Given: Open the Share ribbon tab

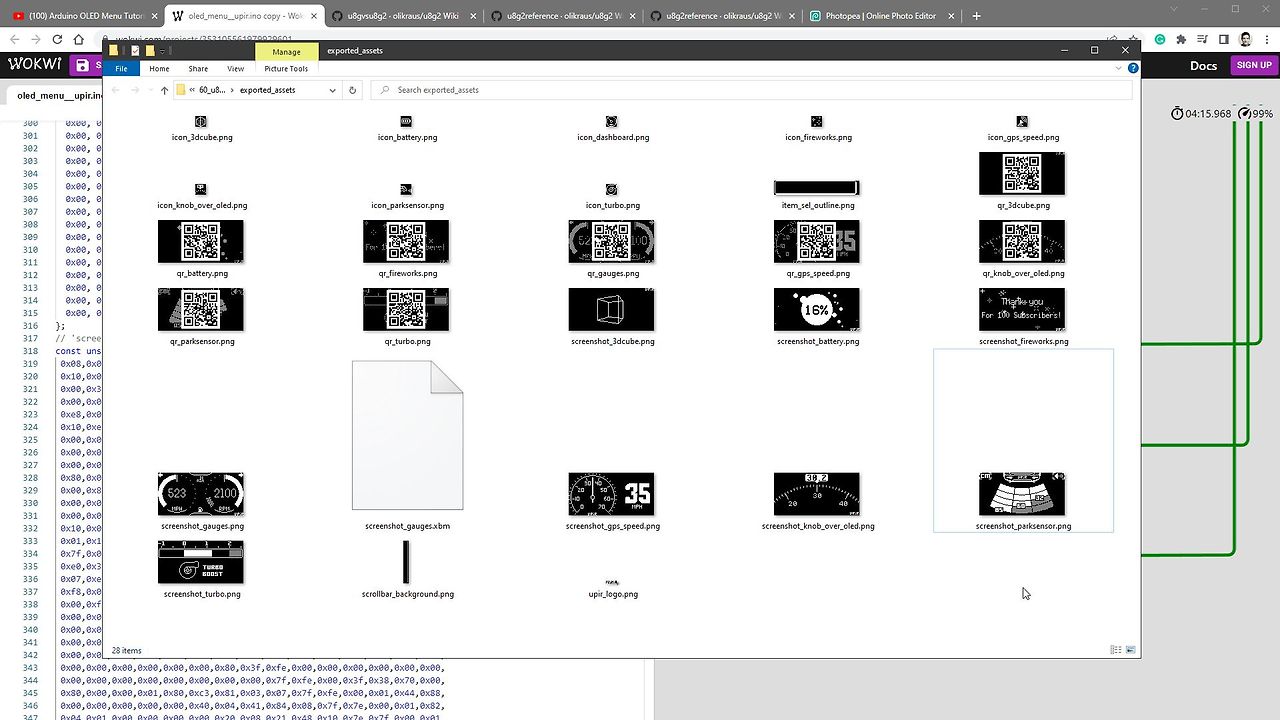Looking at the screenshot, I should pyautogui.click(x=198, y=69).
